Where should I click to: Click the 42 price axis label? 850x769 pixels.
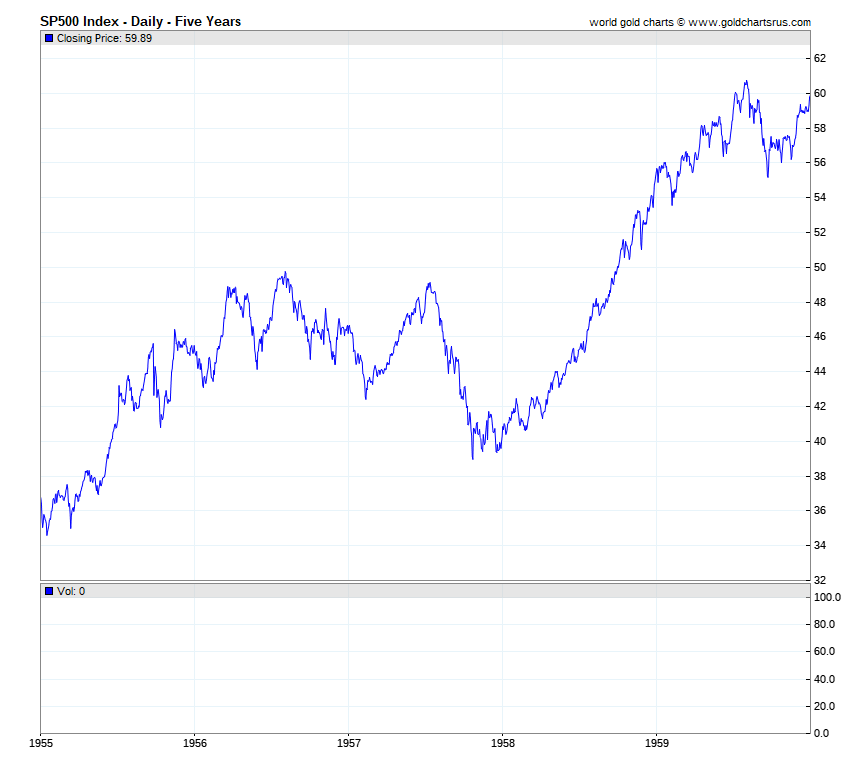820,406
